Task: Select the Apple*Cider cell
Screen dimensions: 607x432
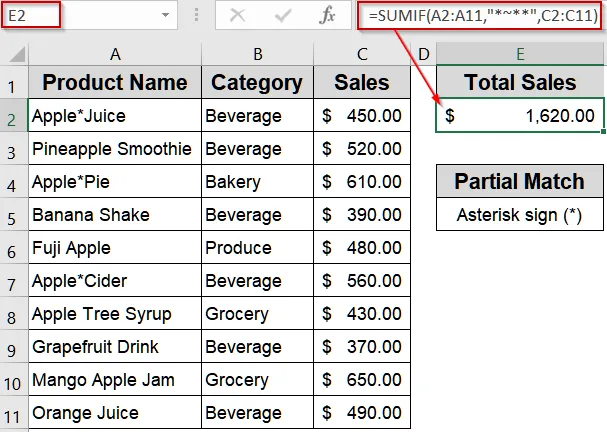Action: click(x=115, y=280)
